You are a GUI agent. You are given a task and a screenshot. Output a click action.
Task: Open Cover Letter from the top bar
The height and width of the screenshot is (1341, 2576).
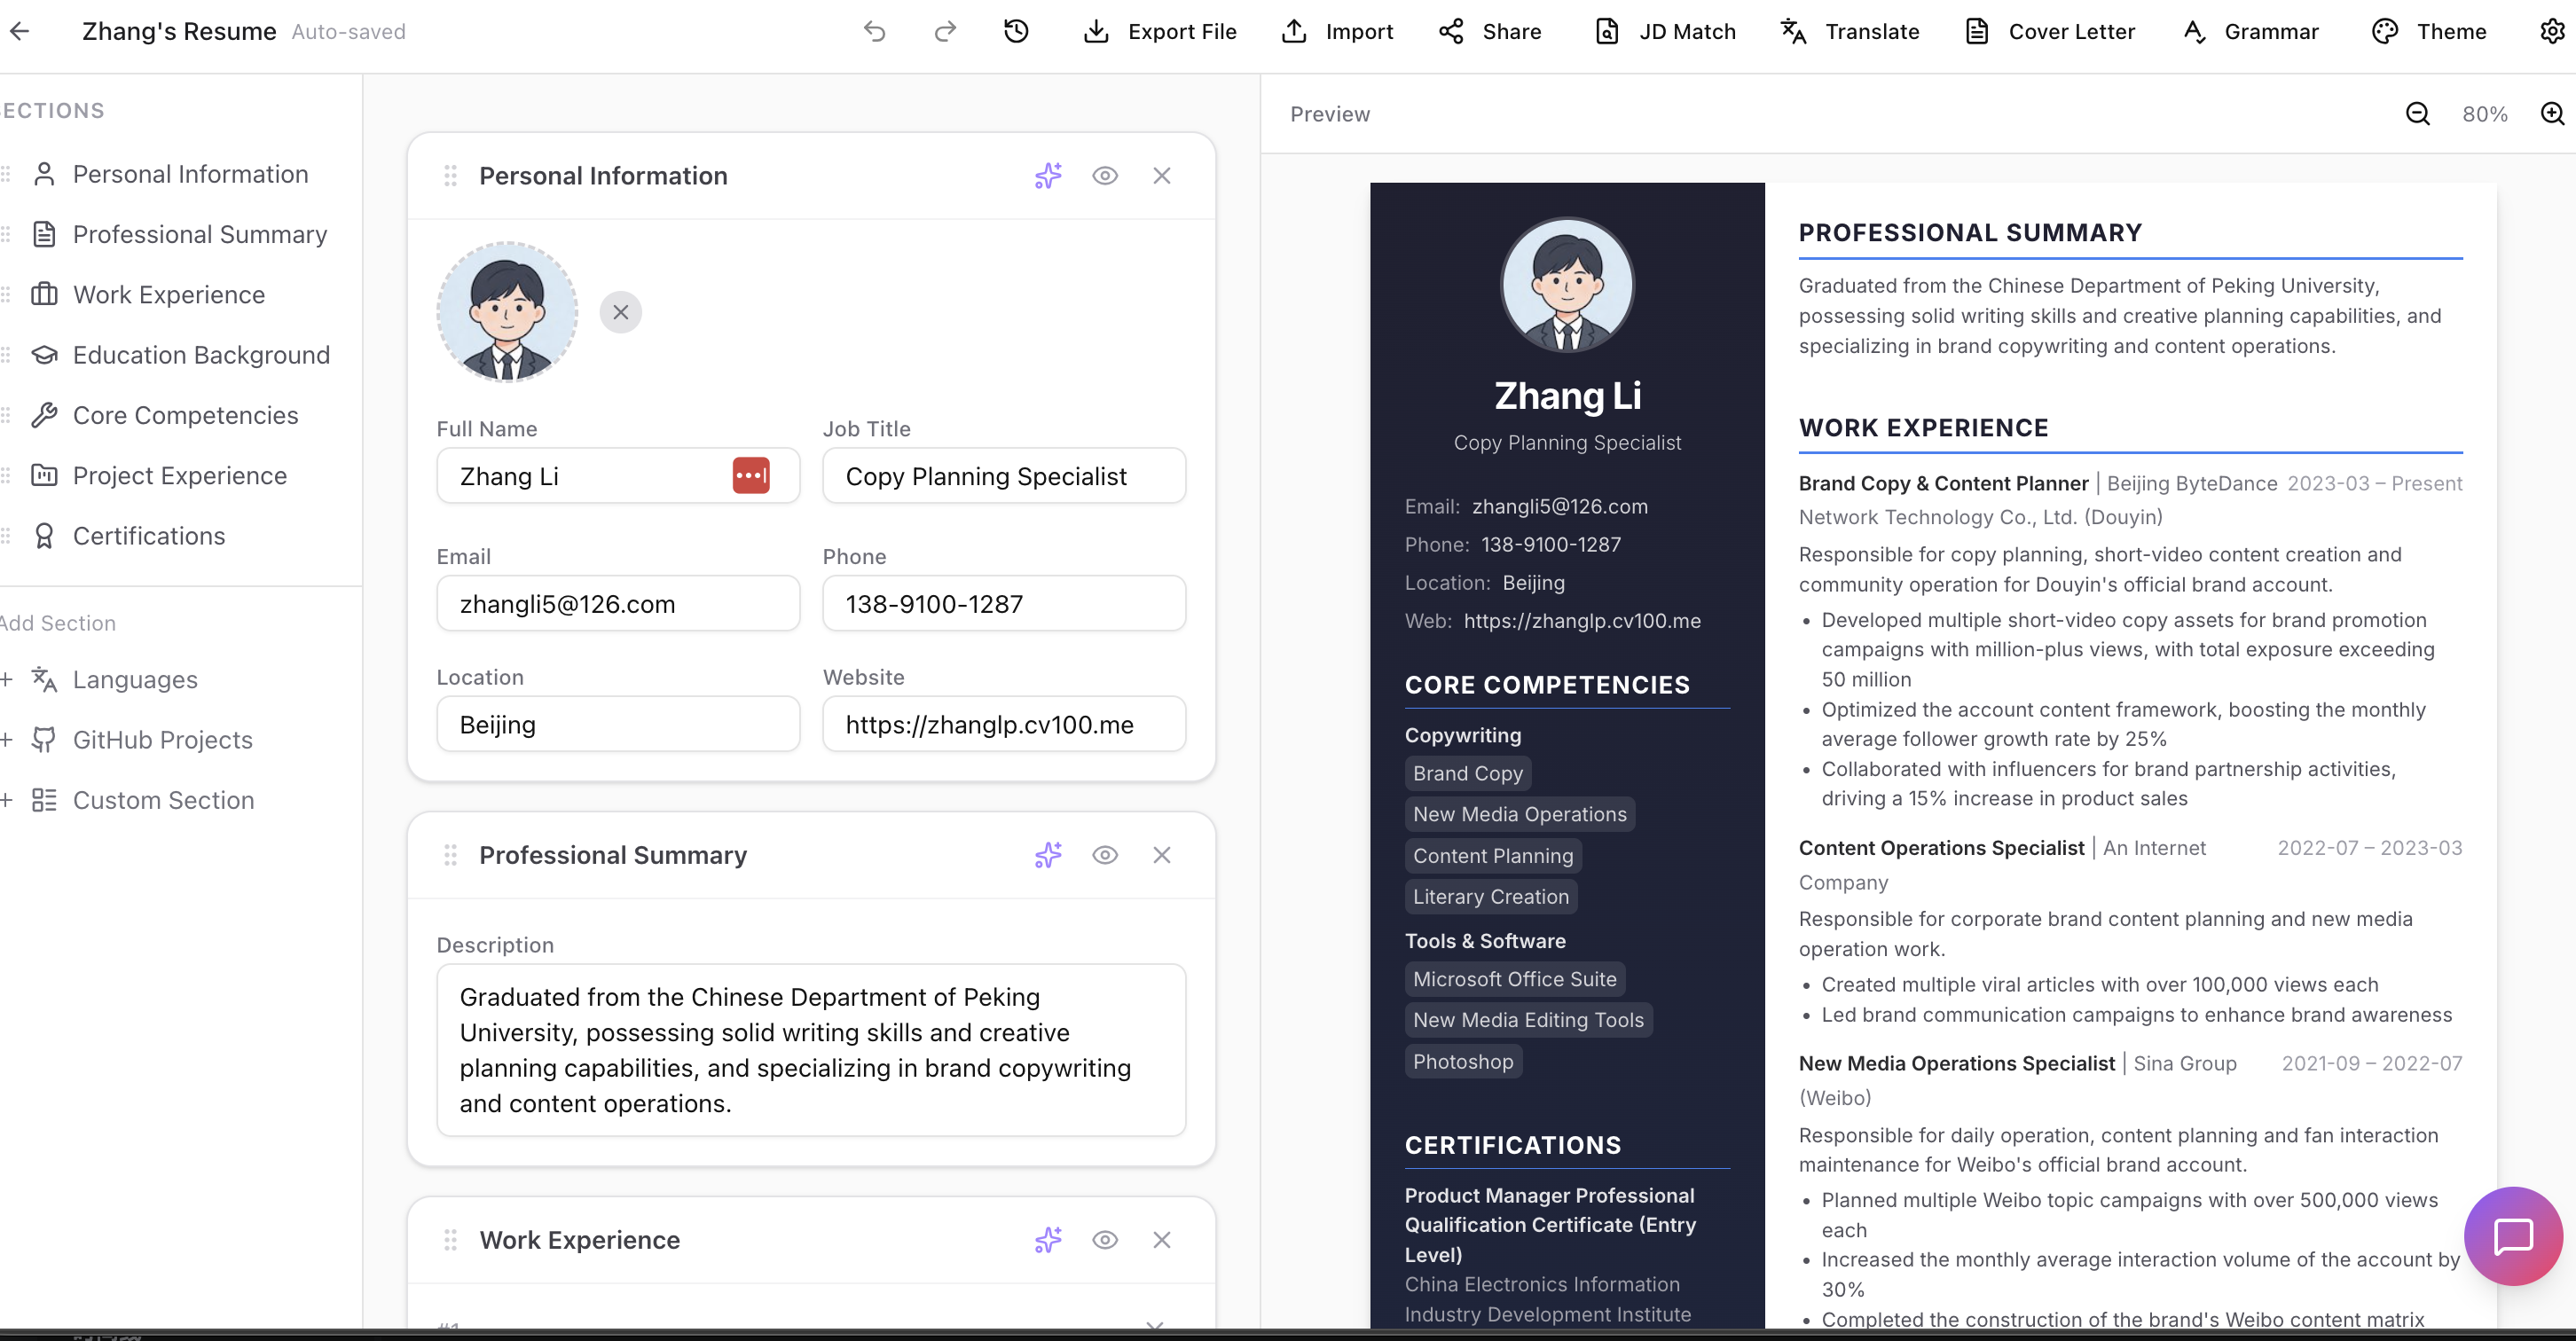[2047, 31]
